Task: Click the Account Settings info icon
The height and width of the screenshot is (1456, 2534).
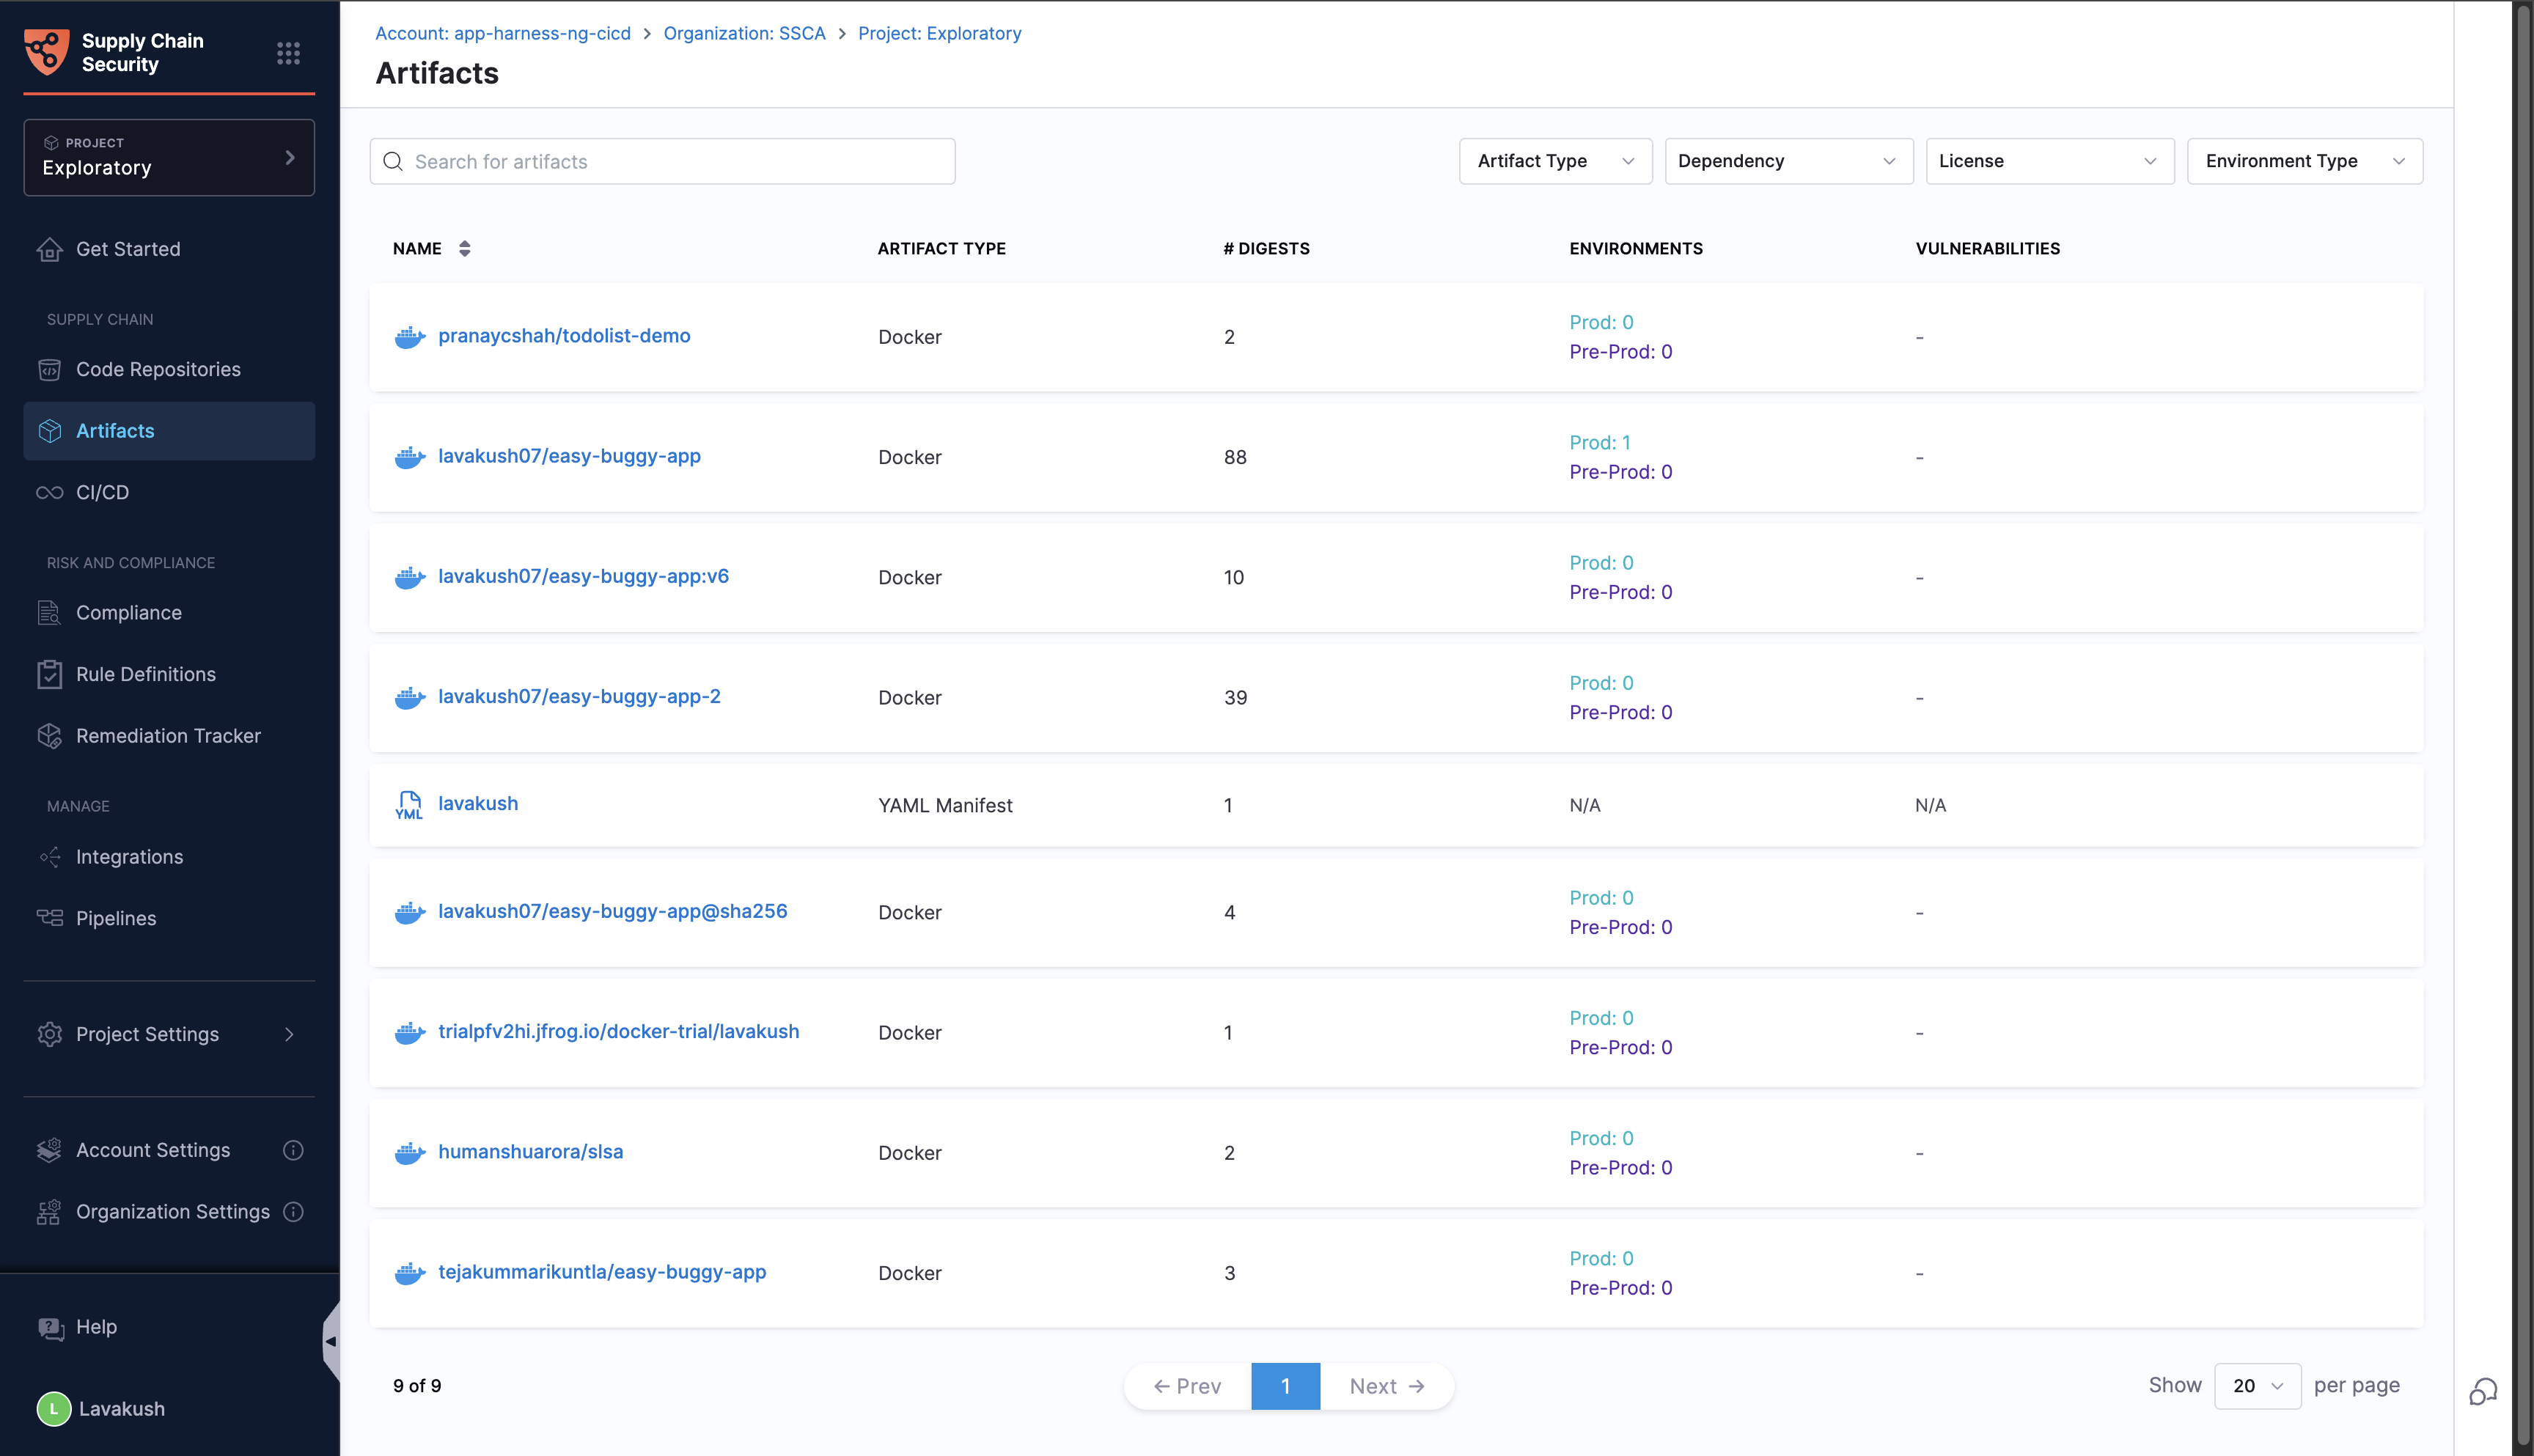Action: (293, 1150)
